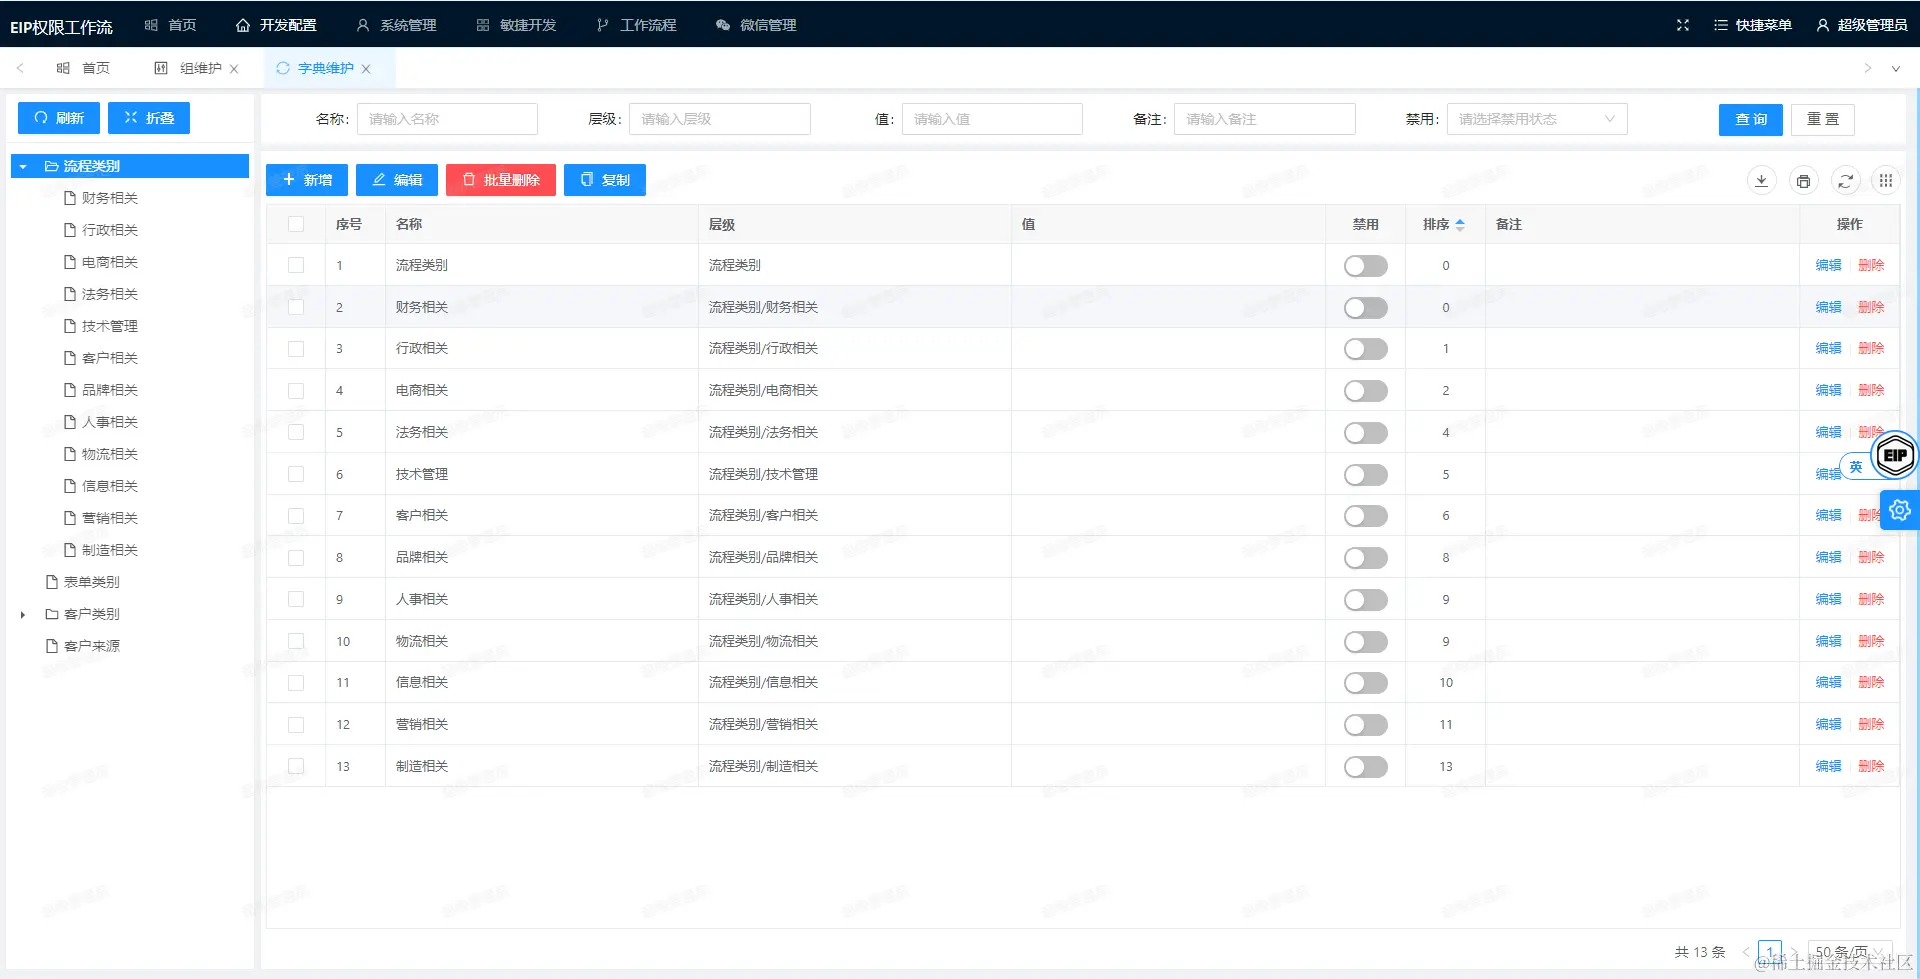Viewport: 1920px width, 979px height.
Task: Check the row checkbox for 电商相关
Action: pos(296,390)
